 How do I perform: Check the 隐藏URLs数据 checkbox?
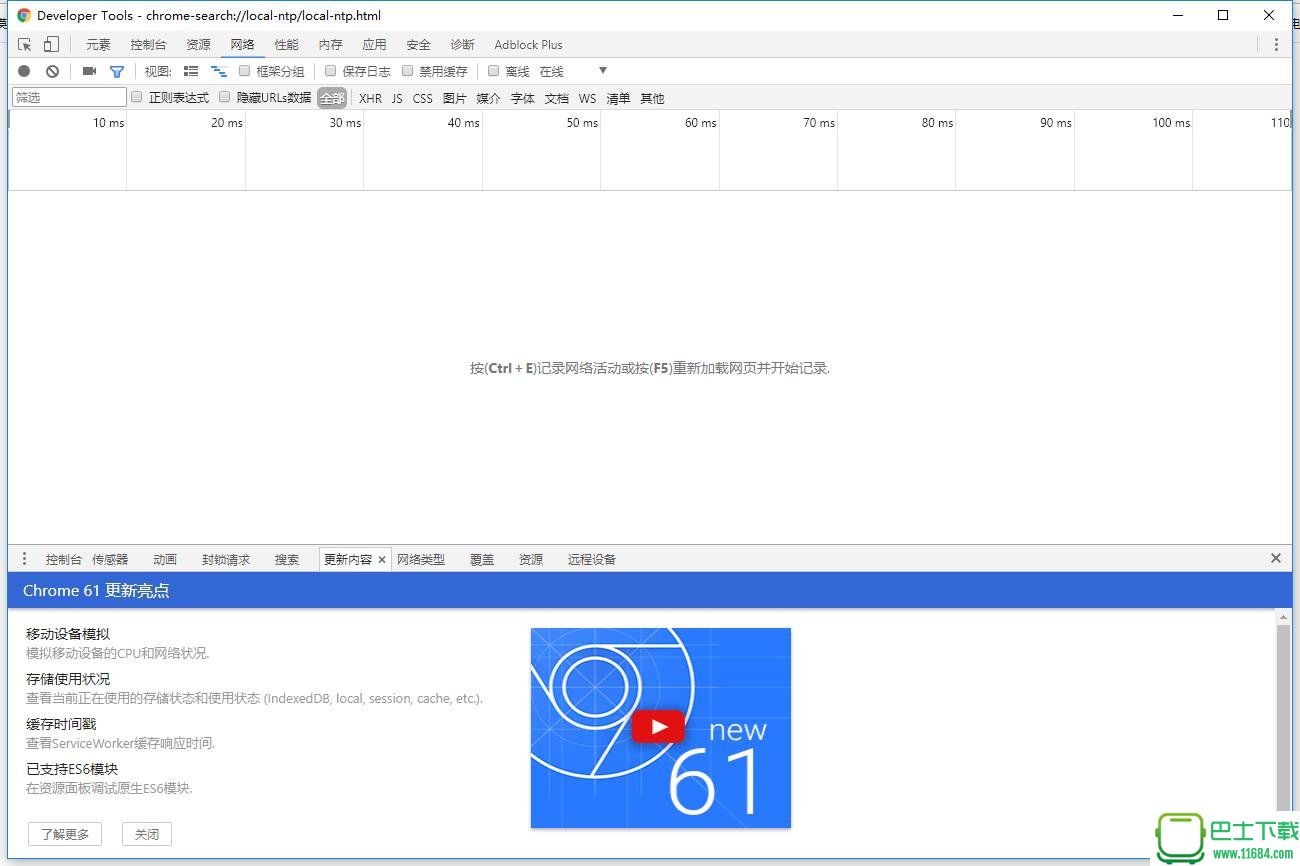pos(225,97)
